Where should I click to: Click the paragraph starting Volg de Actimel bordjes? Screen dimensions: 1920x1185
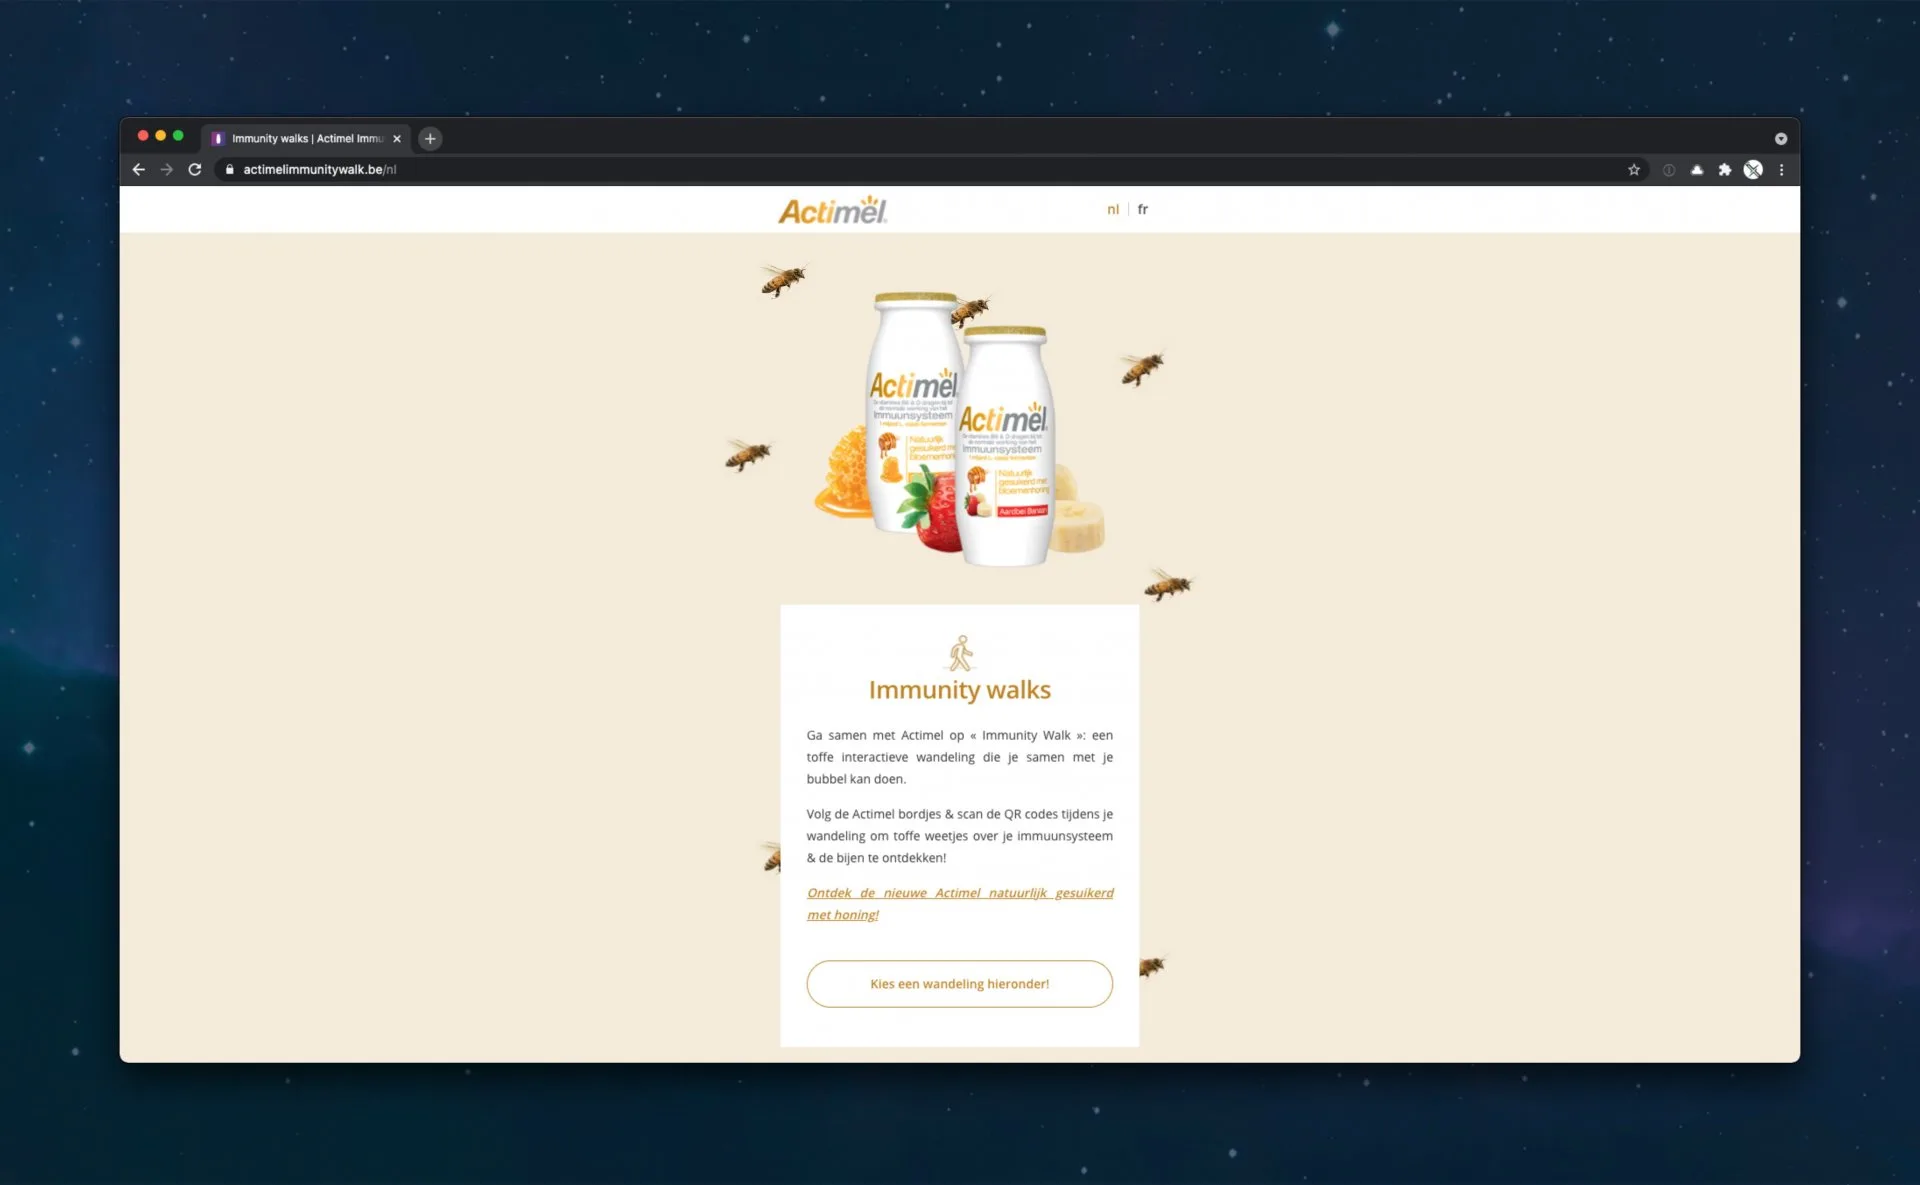click(960, 836)
